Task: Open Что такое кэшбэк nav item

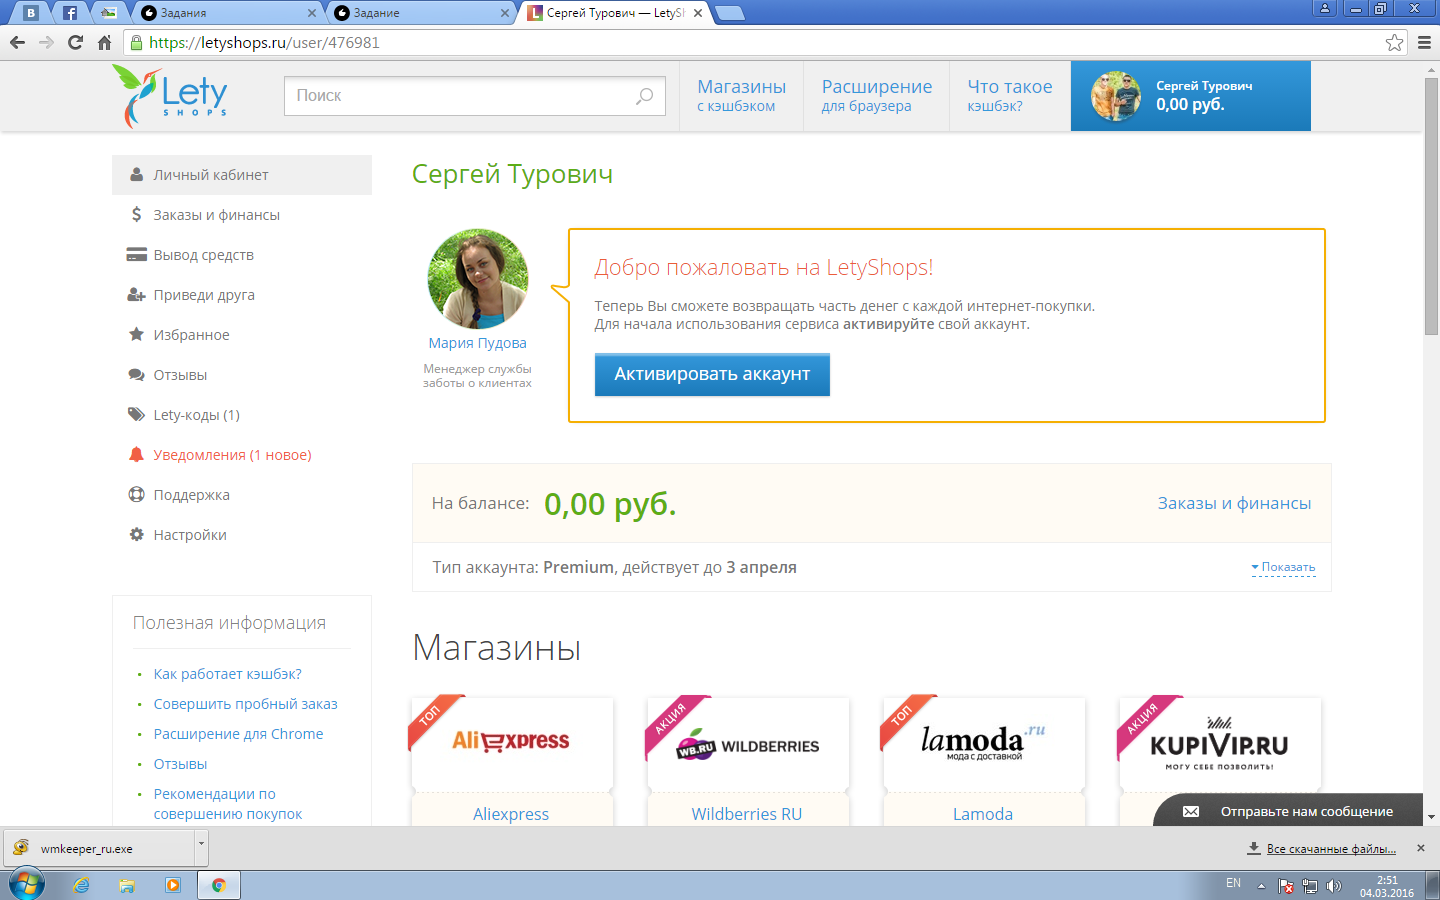Action: click(x=1010, y=96)
